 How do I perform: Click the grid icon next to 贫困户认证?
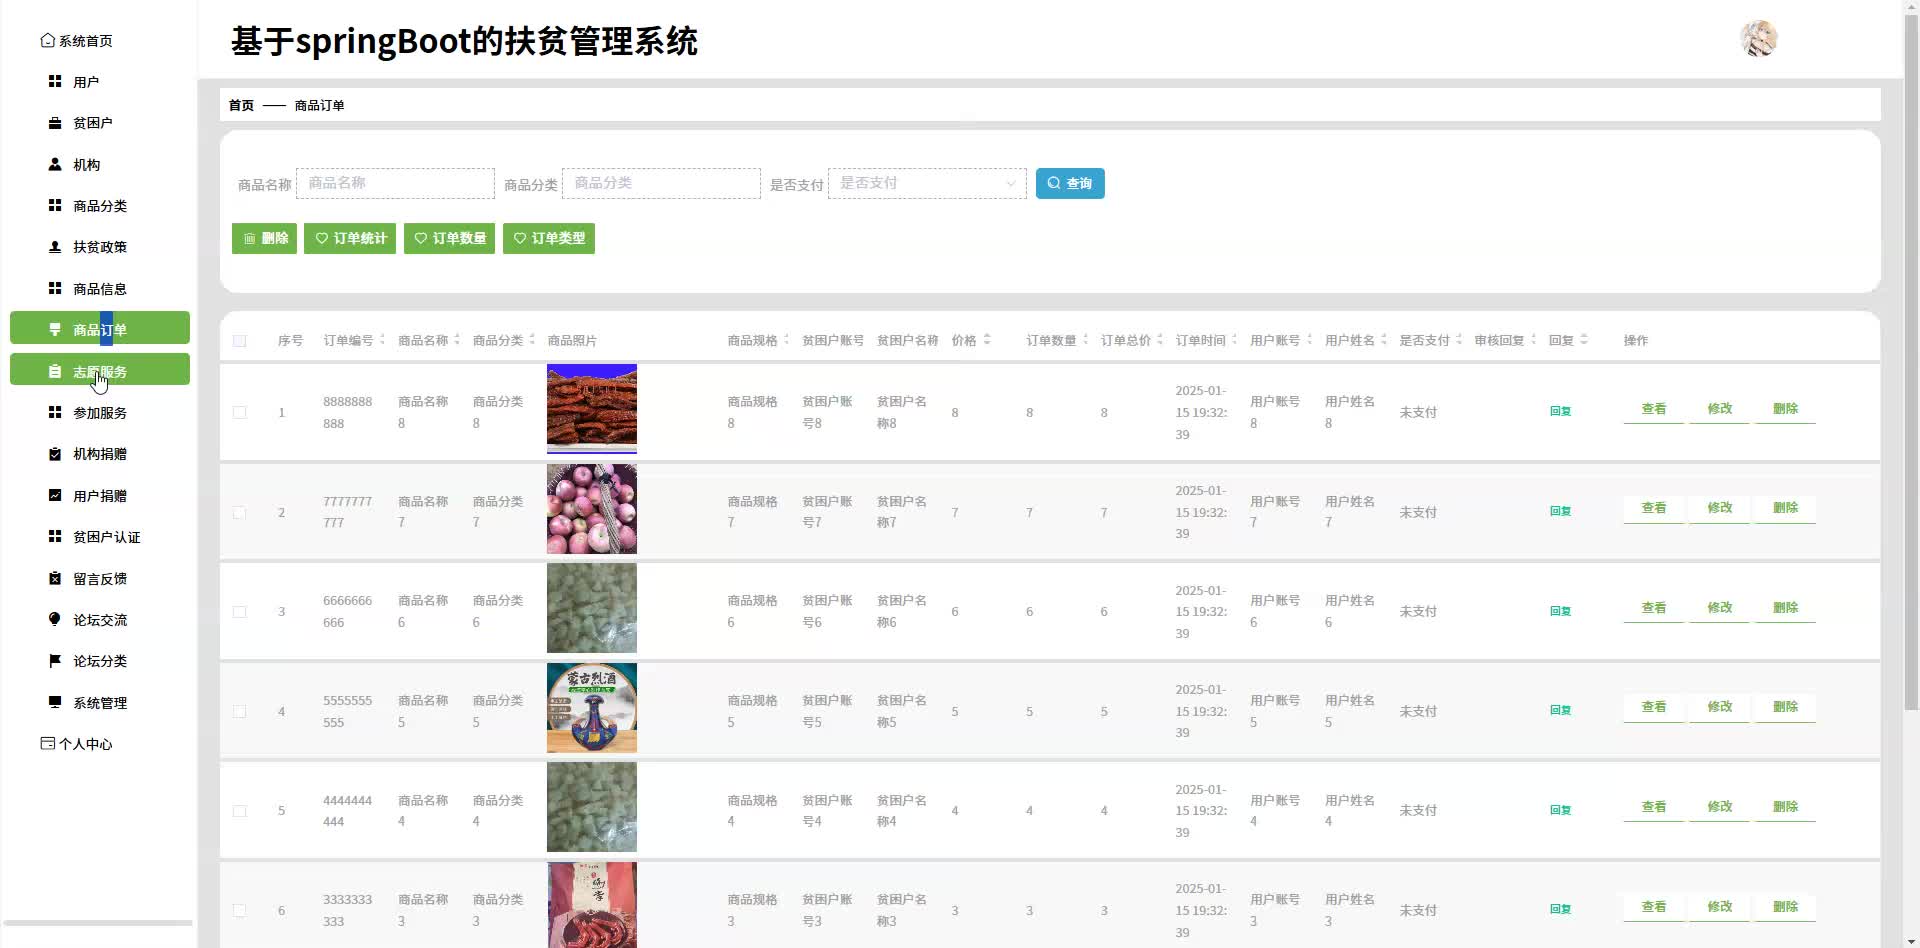55,537
